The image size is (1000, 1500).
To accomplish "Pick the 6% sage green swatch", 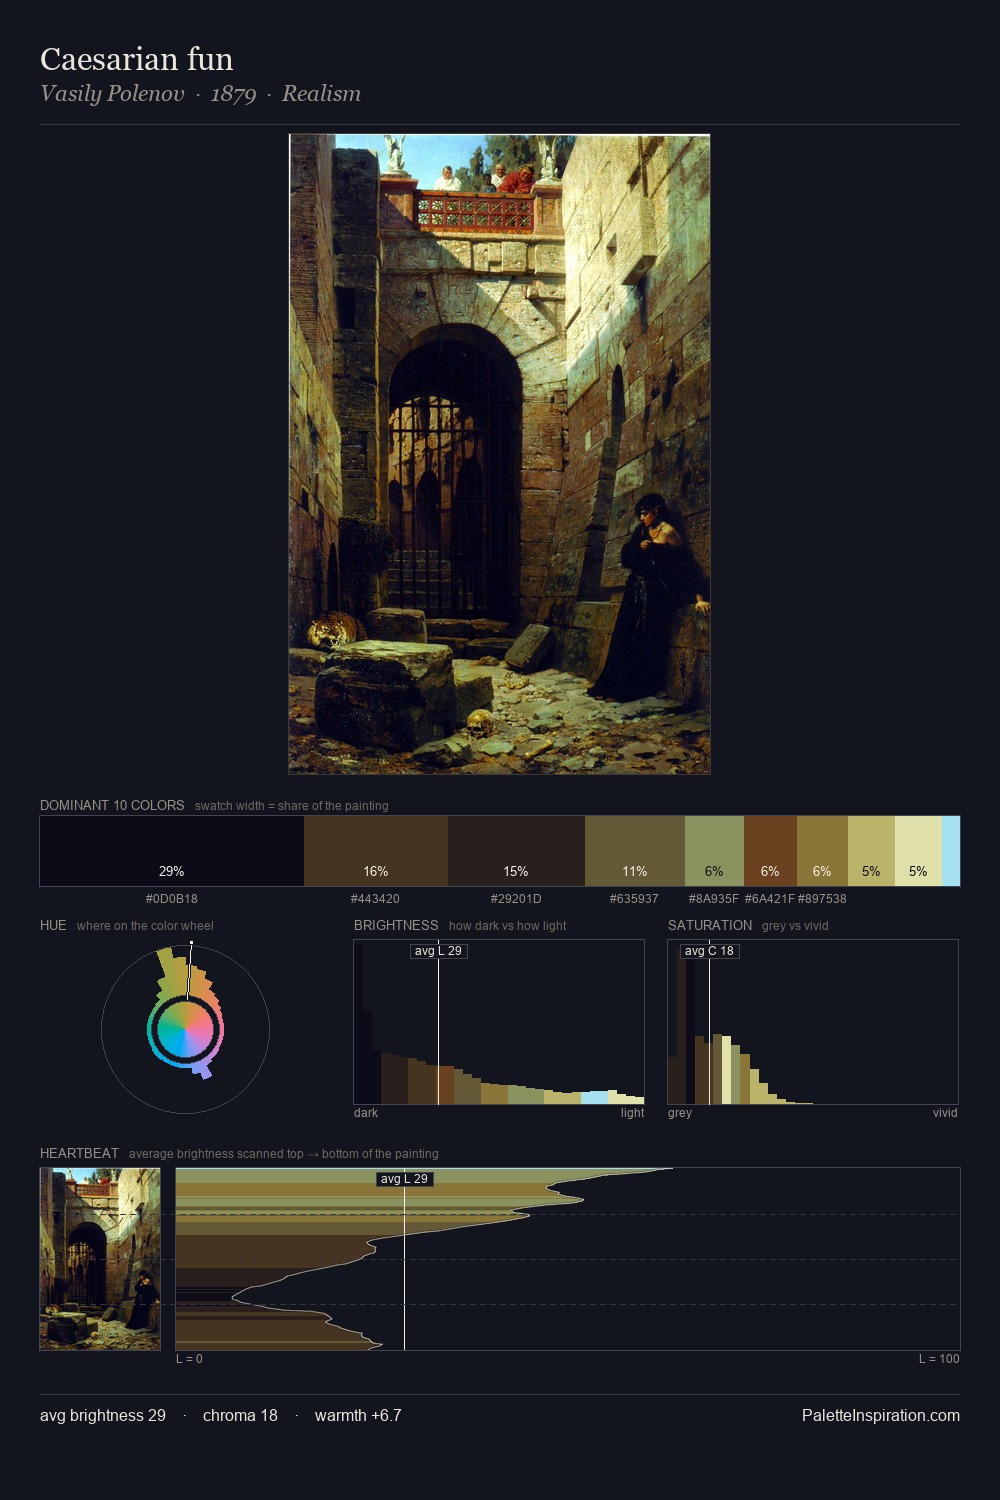I will [714, 851].
